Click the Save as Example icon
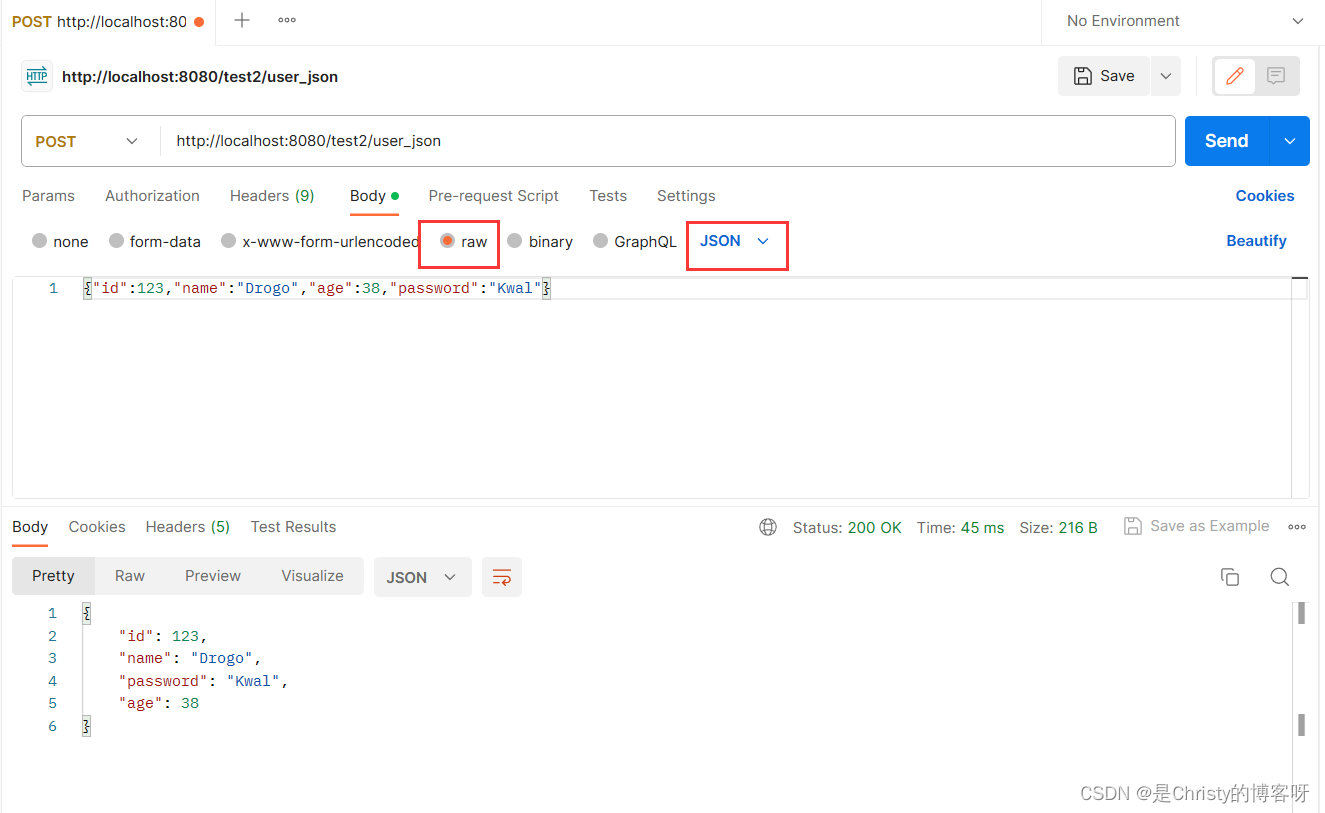Image resolution: width=1325 pixels, height=813 pixels. 1133,526
